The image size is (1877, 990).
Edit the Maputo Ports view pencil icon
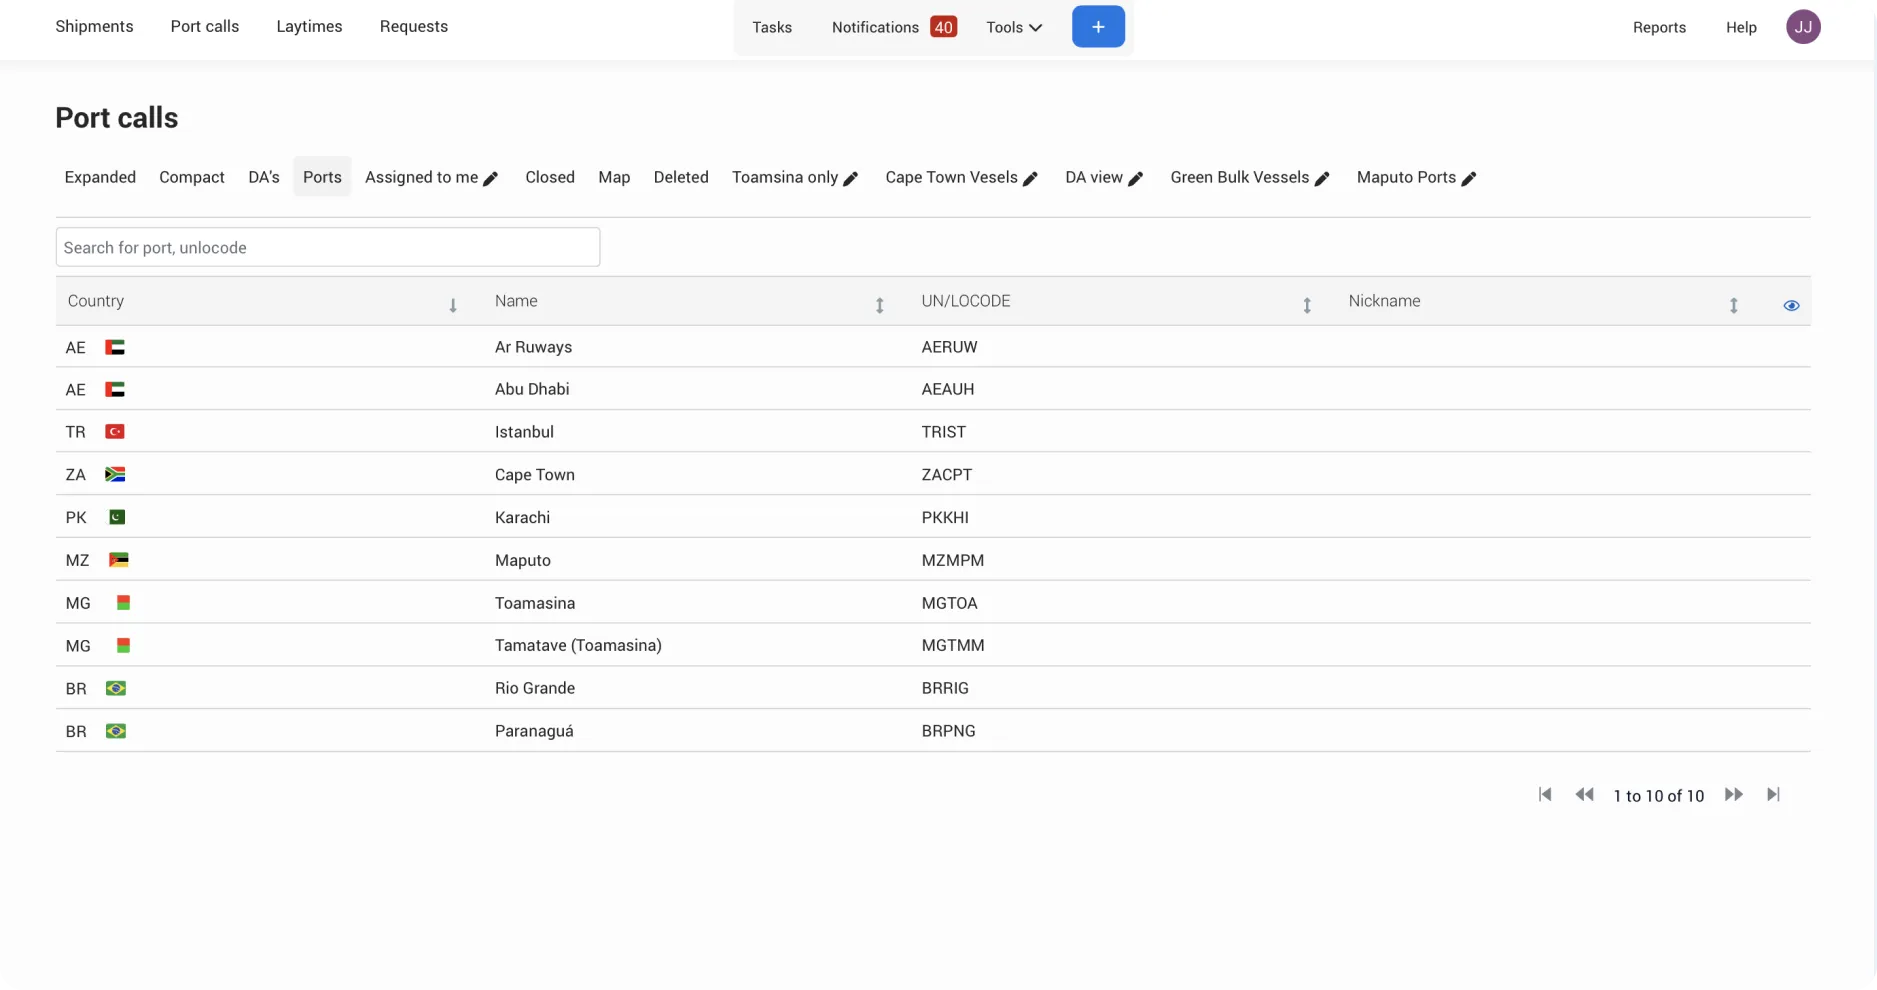[x=1468, y=179]
